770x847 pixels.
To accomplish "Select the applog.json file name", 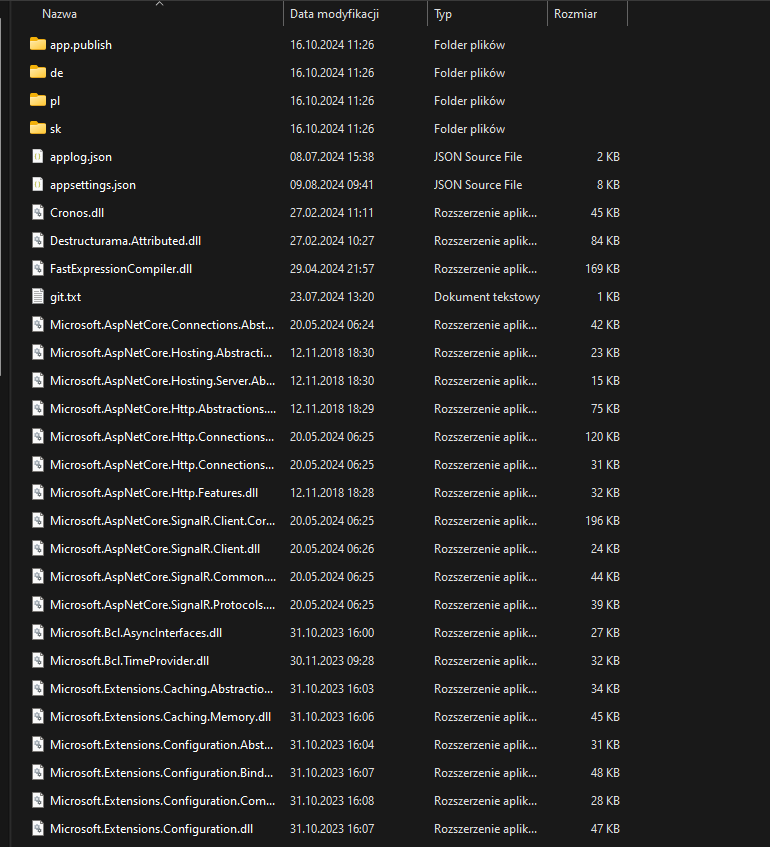I will [81, 157].
